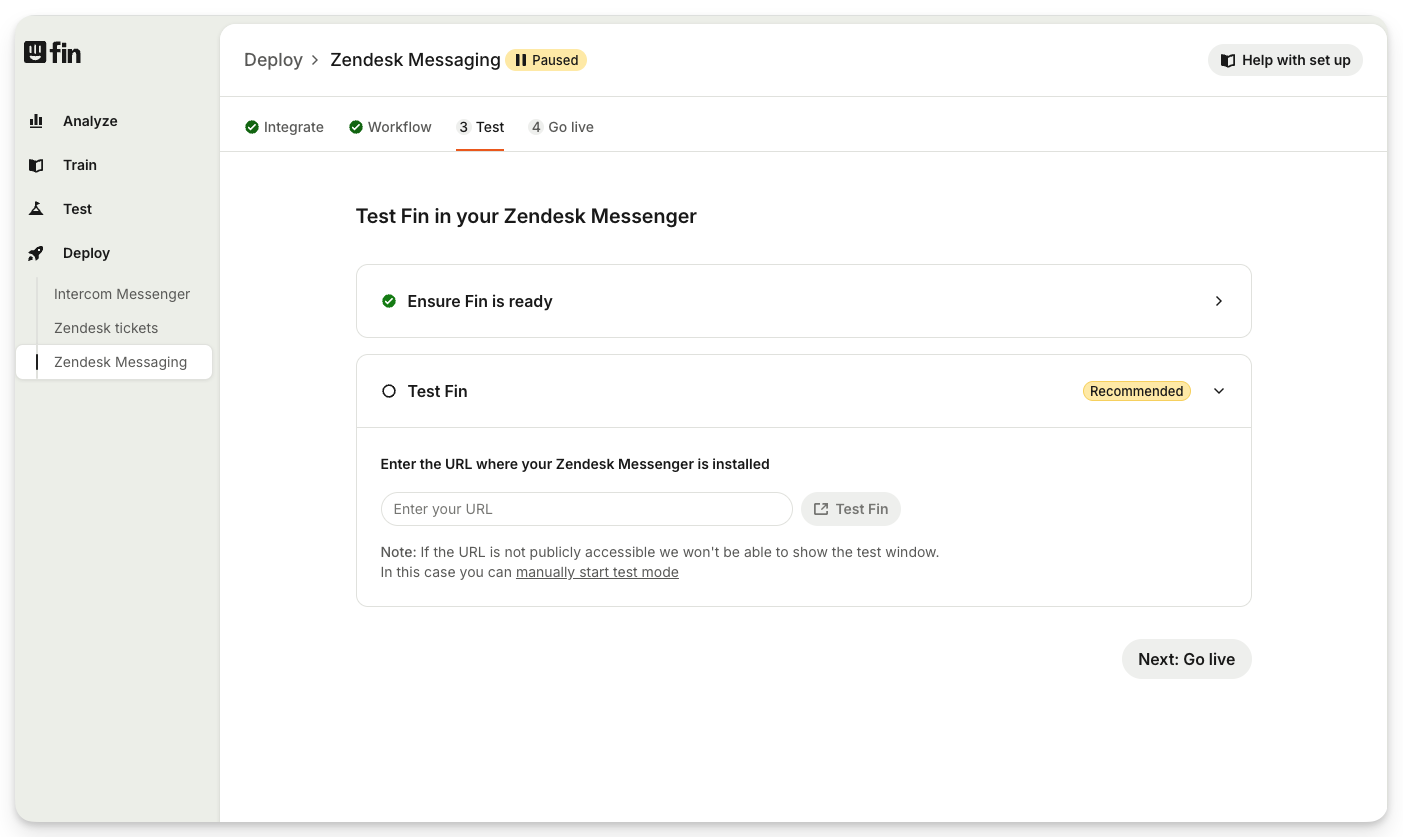Expand the Ensure Fin is ready section
The height and width of the screenshot is (837, 1403).
tap(1218, 301)
